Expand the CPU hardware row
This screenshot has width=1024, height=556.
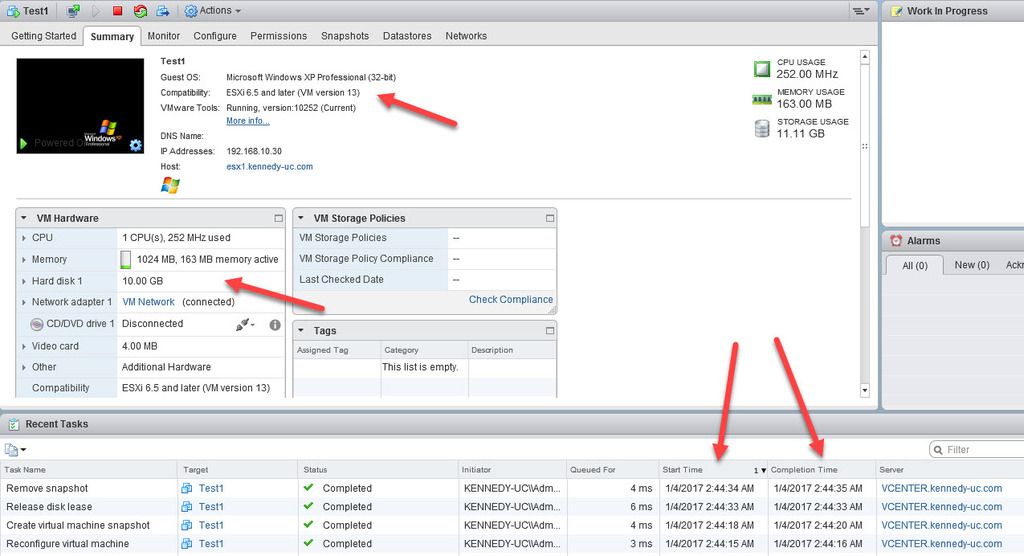click(24, 238)
